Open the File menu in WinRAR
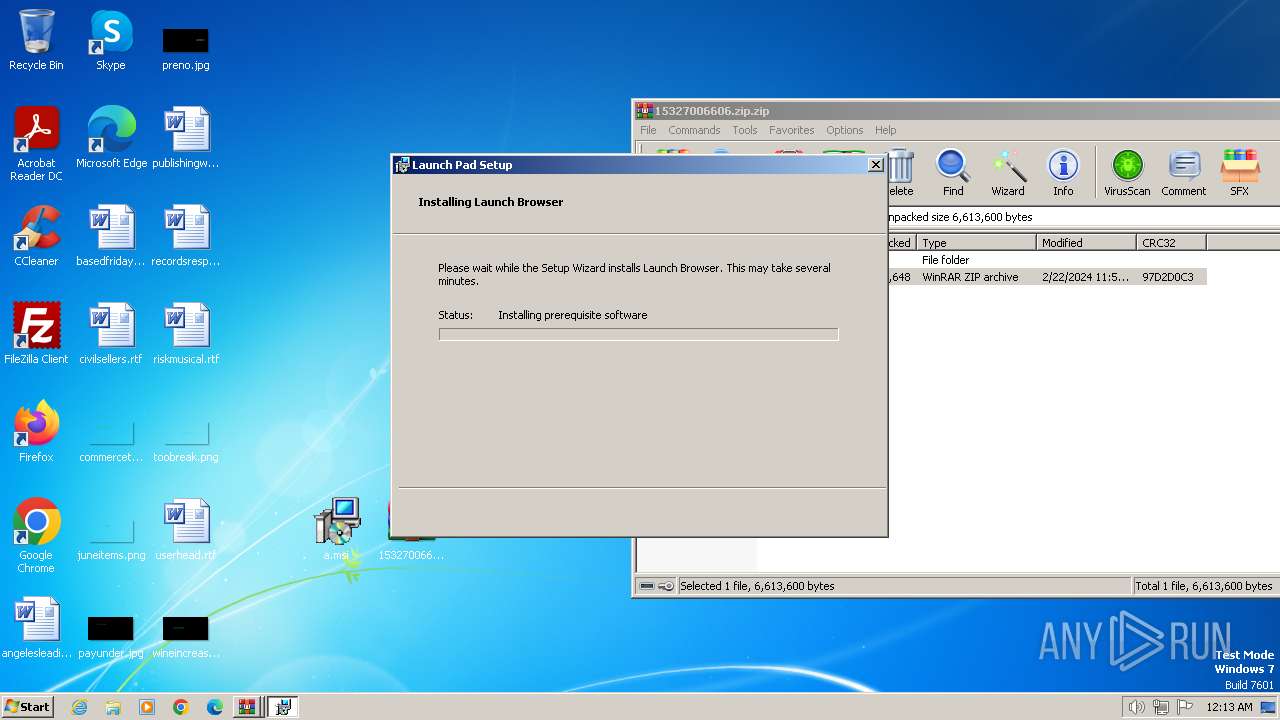 click(x=648, y=130)
